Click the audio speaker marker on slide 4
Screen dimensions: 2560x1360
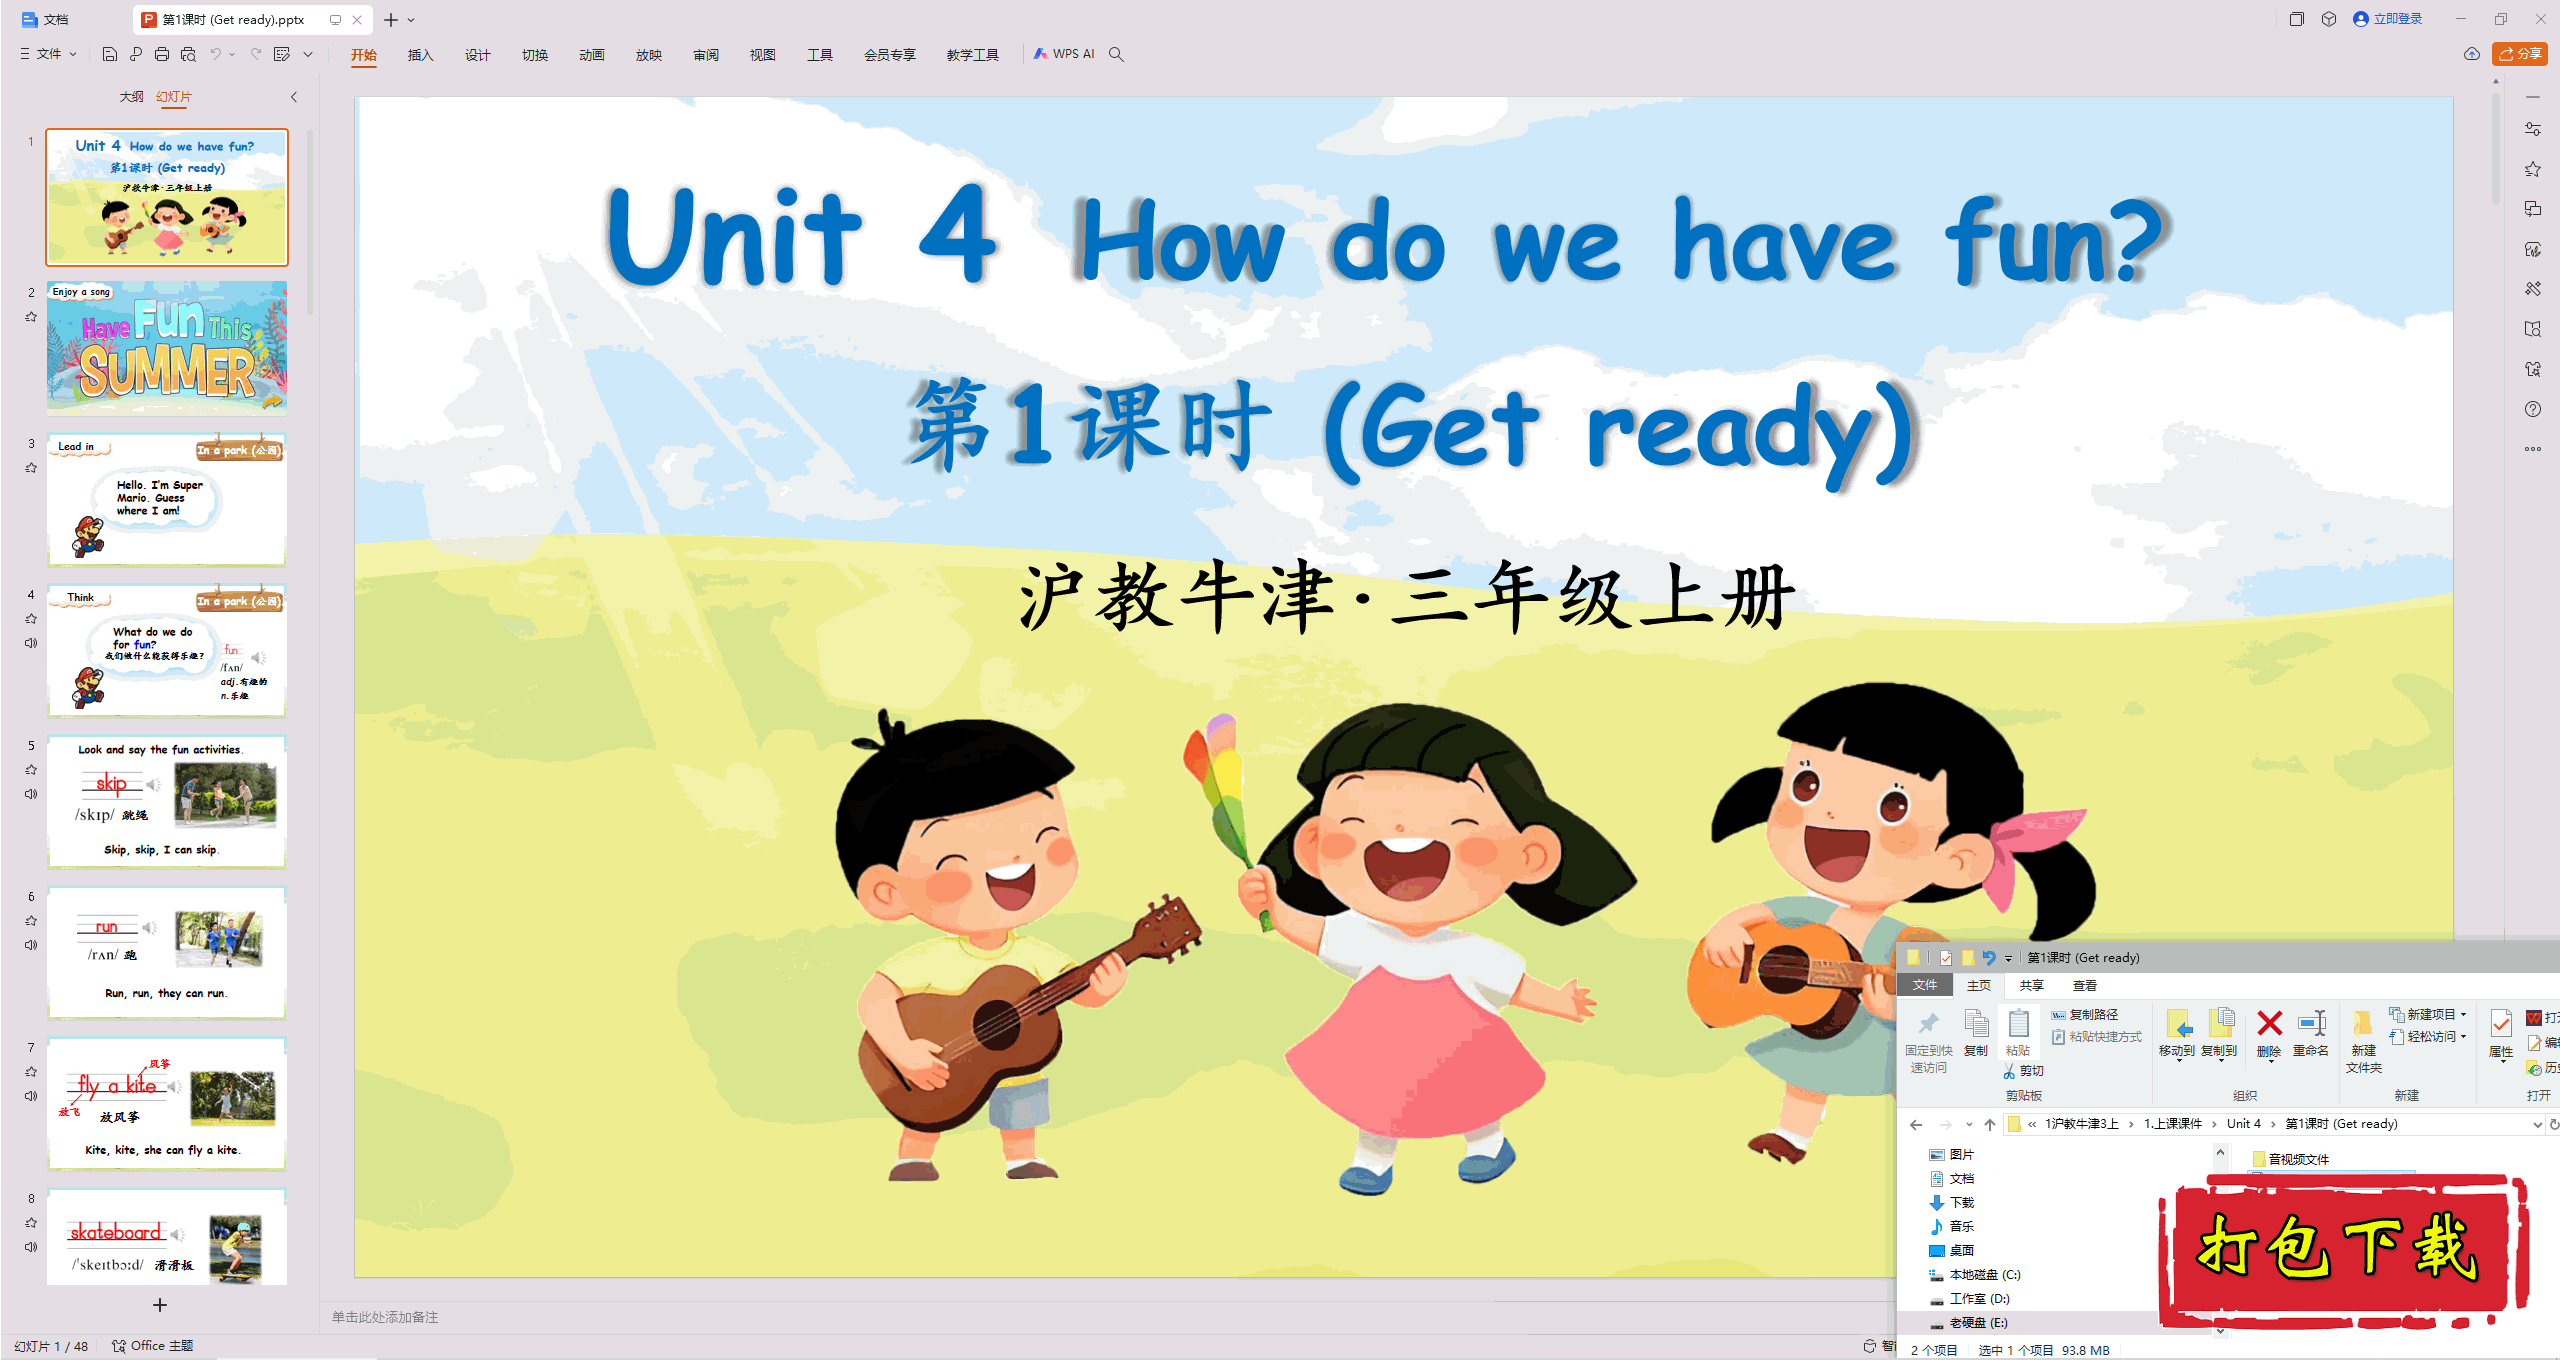tap(31, 643)
